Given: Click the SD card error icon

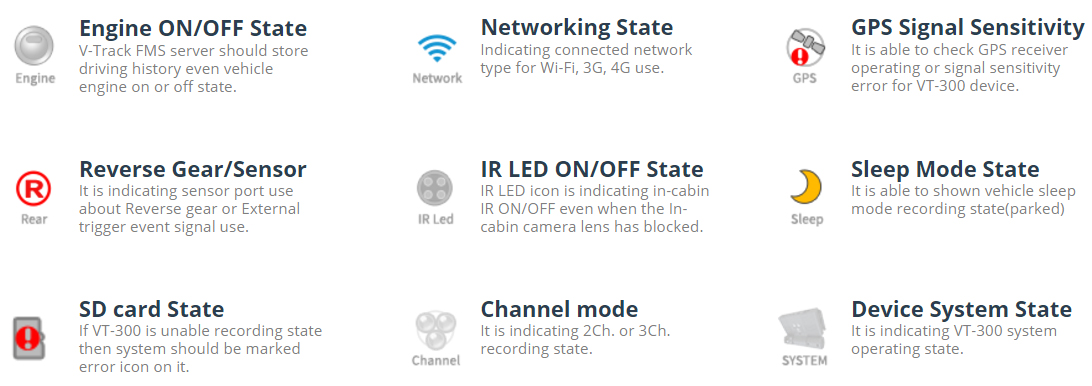Looking at the screenshot, I should point(29,338).
